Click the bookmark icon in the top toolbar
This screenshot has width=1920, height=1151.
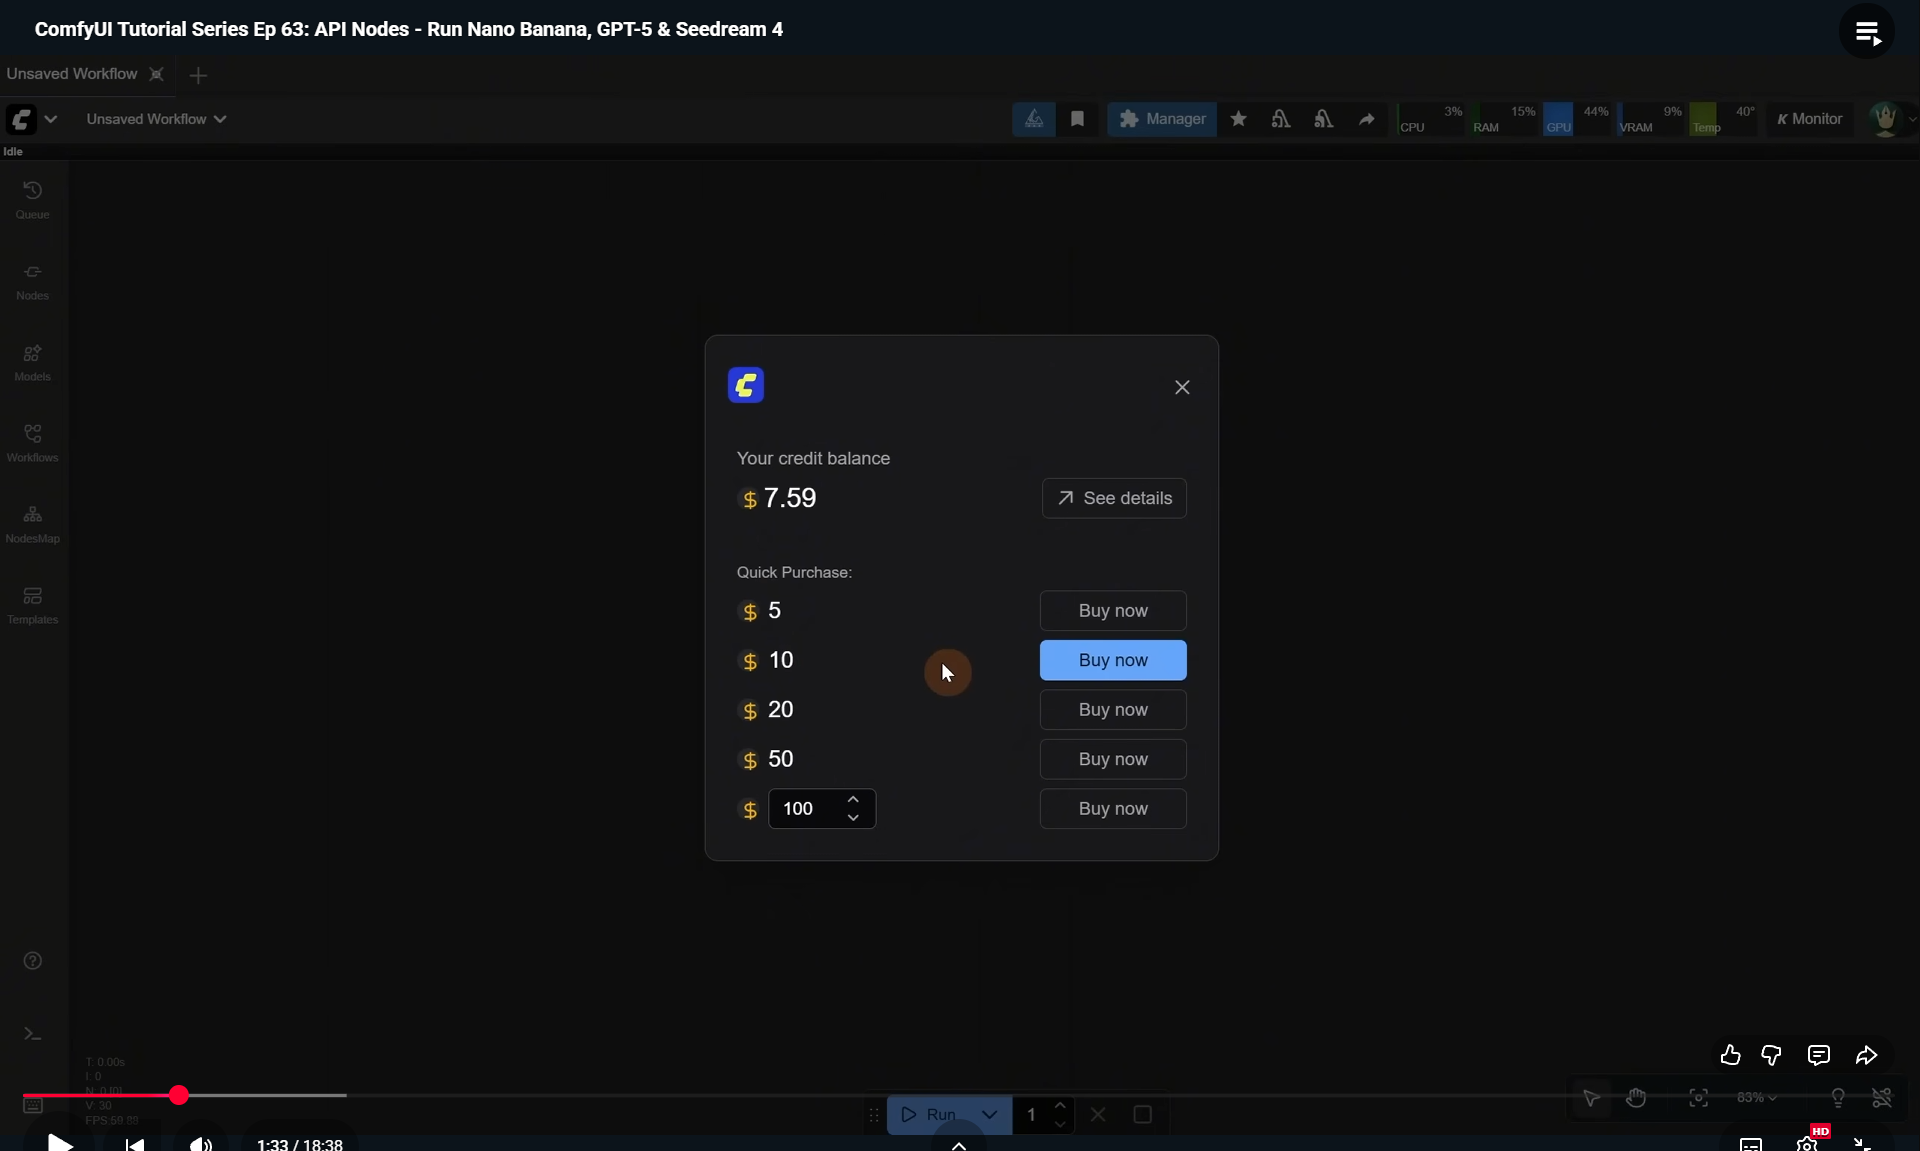click(x=1077, y=119)
